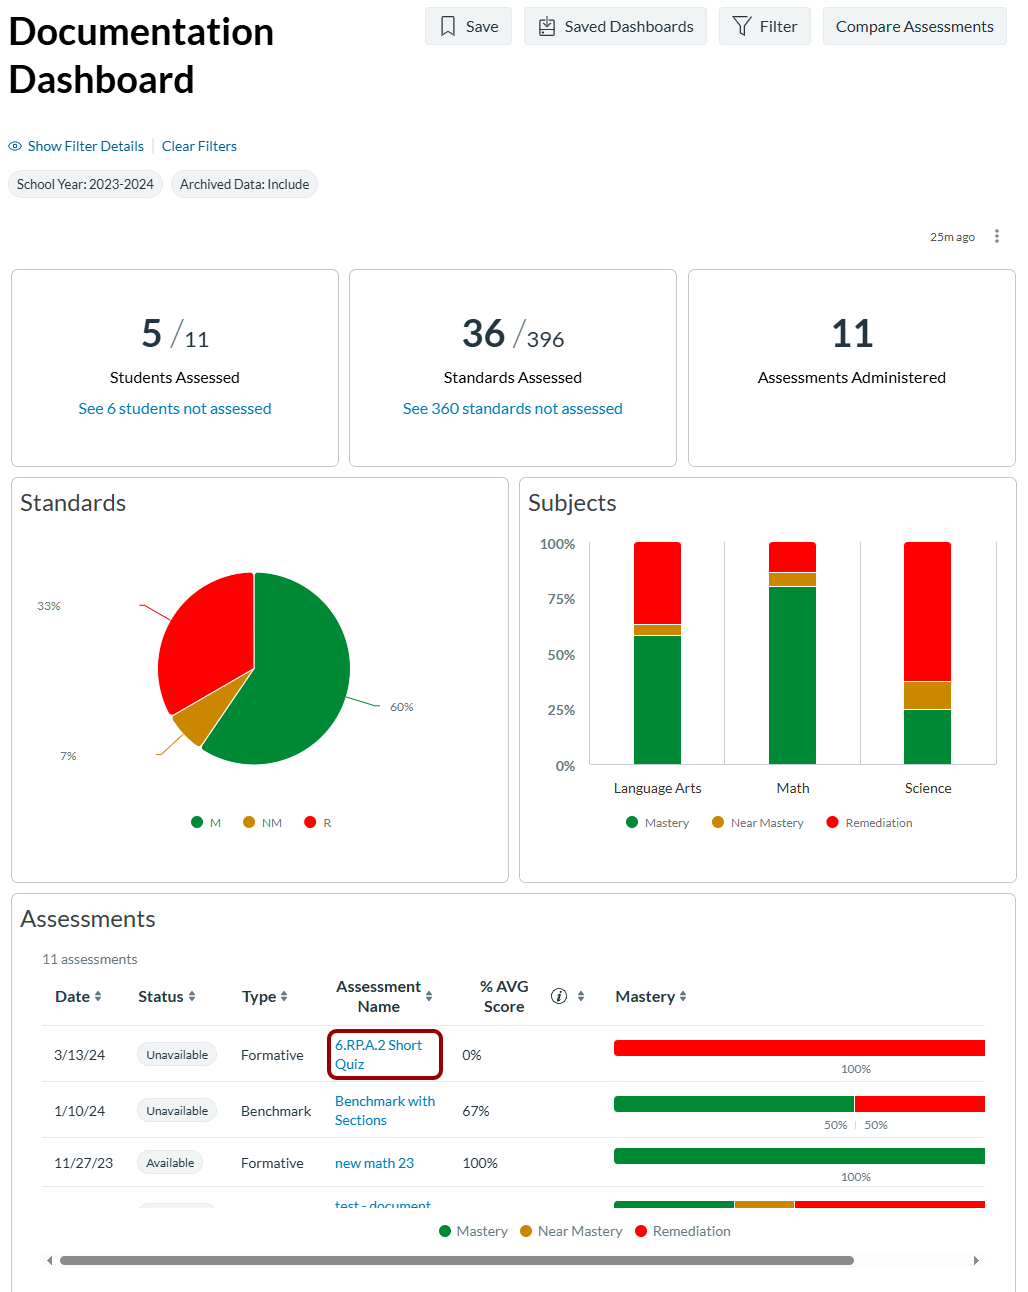This screenshot has height=1292, width=1028.
Task: Toggle Show Filter Details eye icon
Action: click(x=15, y=146)
